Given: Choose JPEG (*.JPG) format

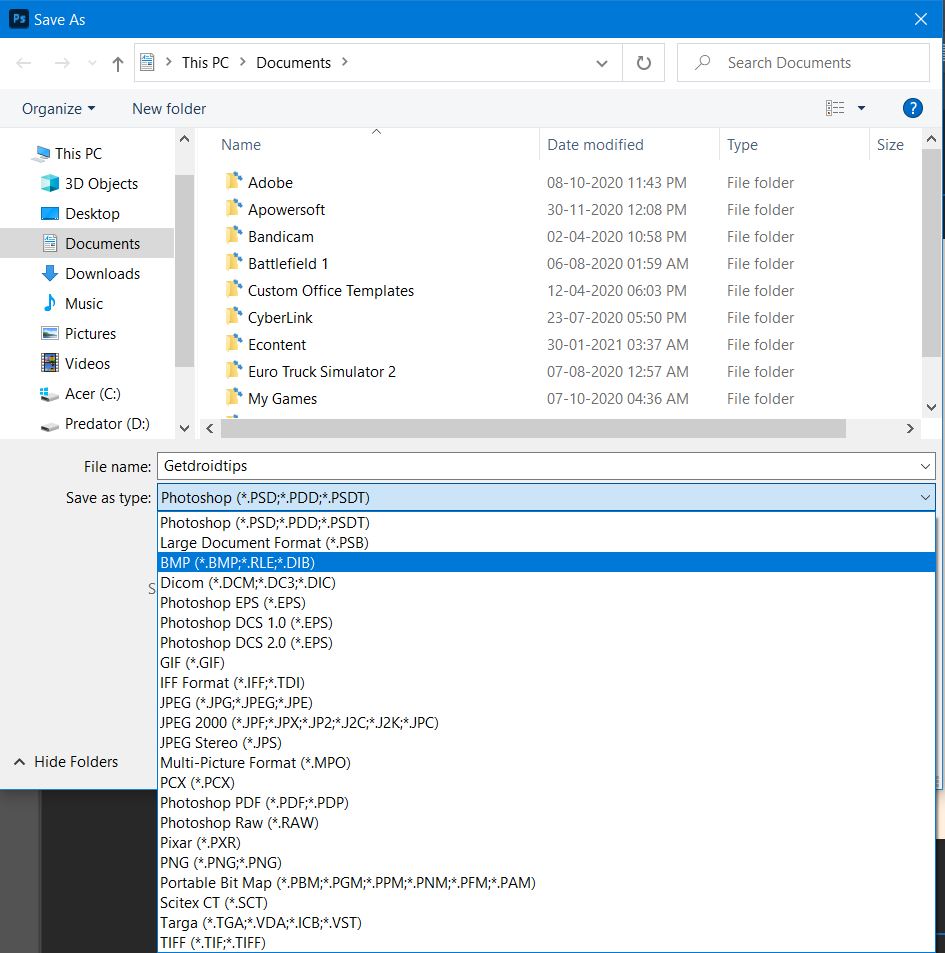Looking at the screenshot, I should pyautogui.click(x=546, y=703).
